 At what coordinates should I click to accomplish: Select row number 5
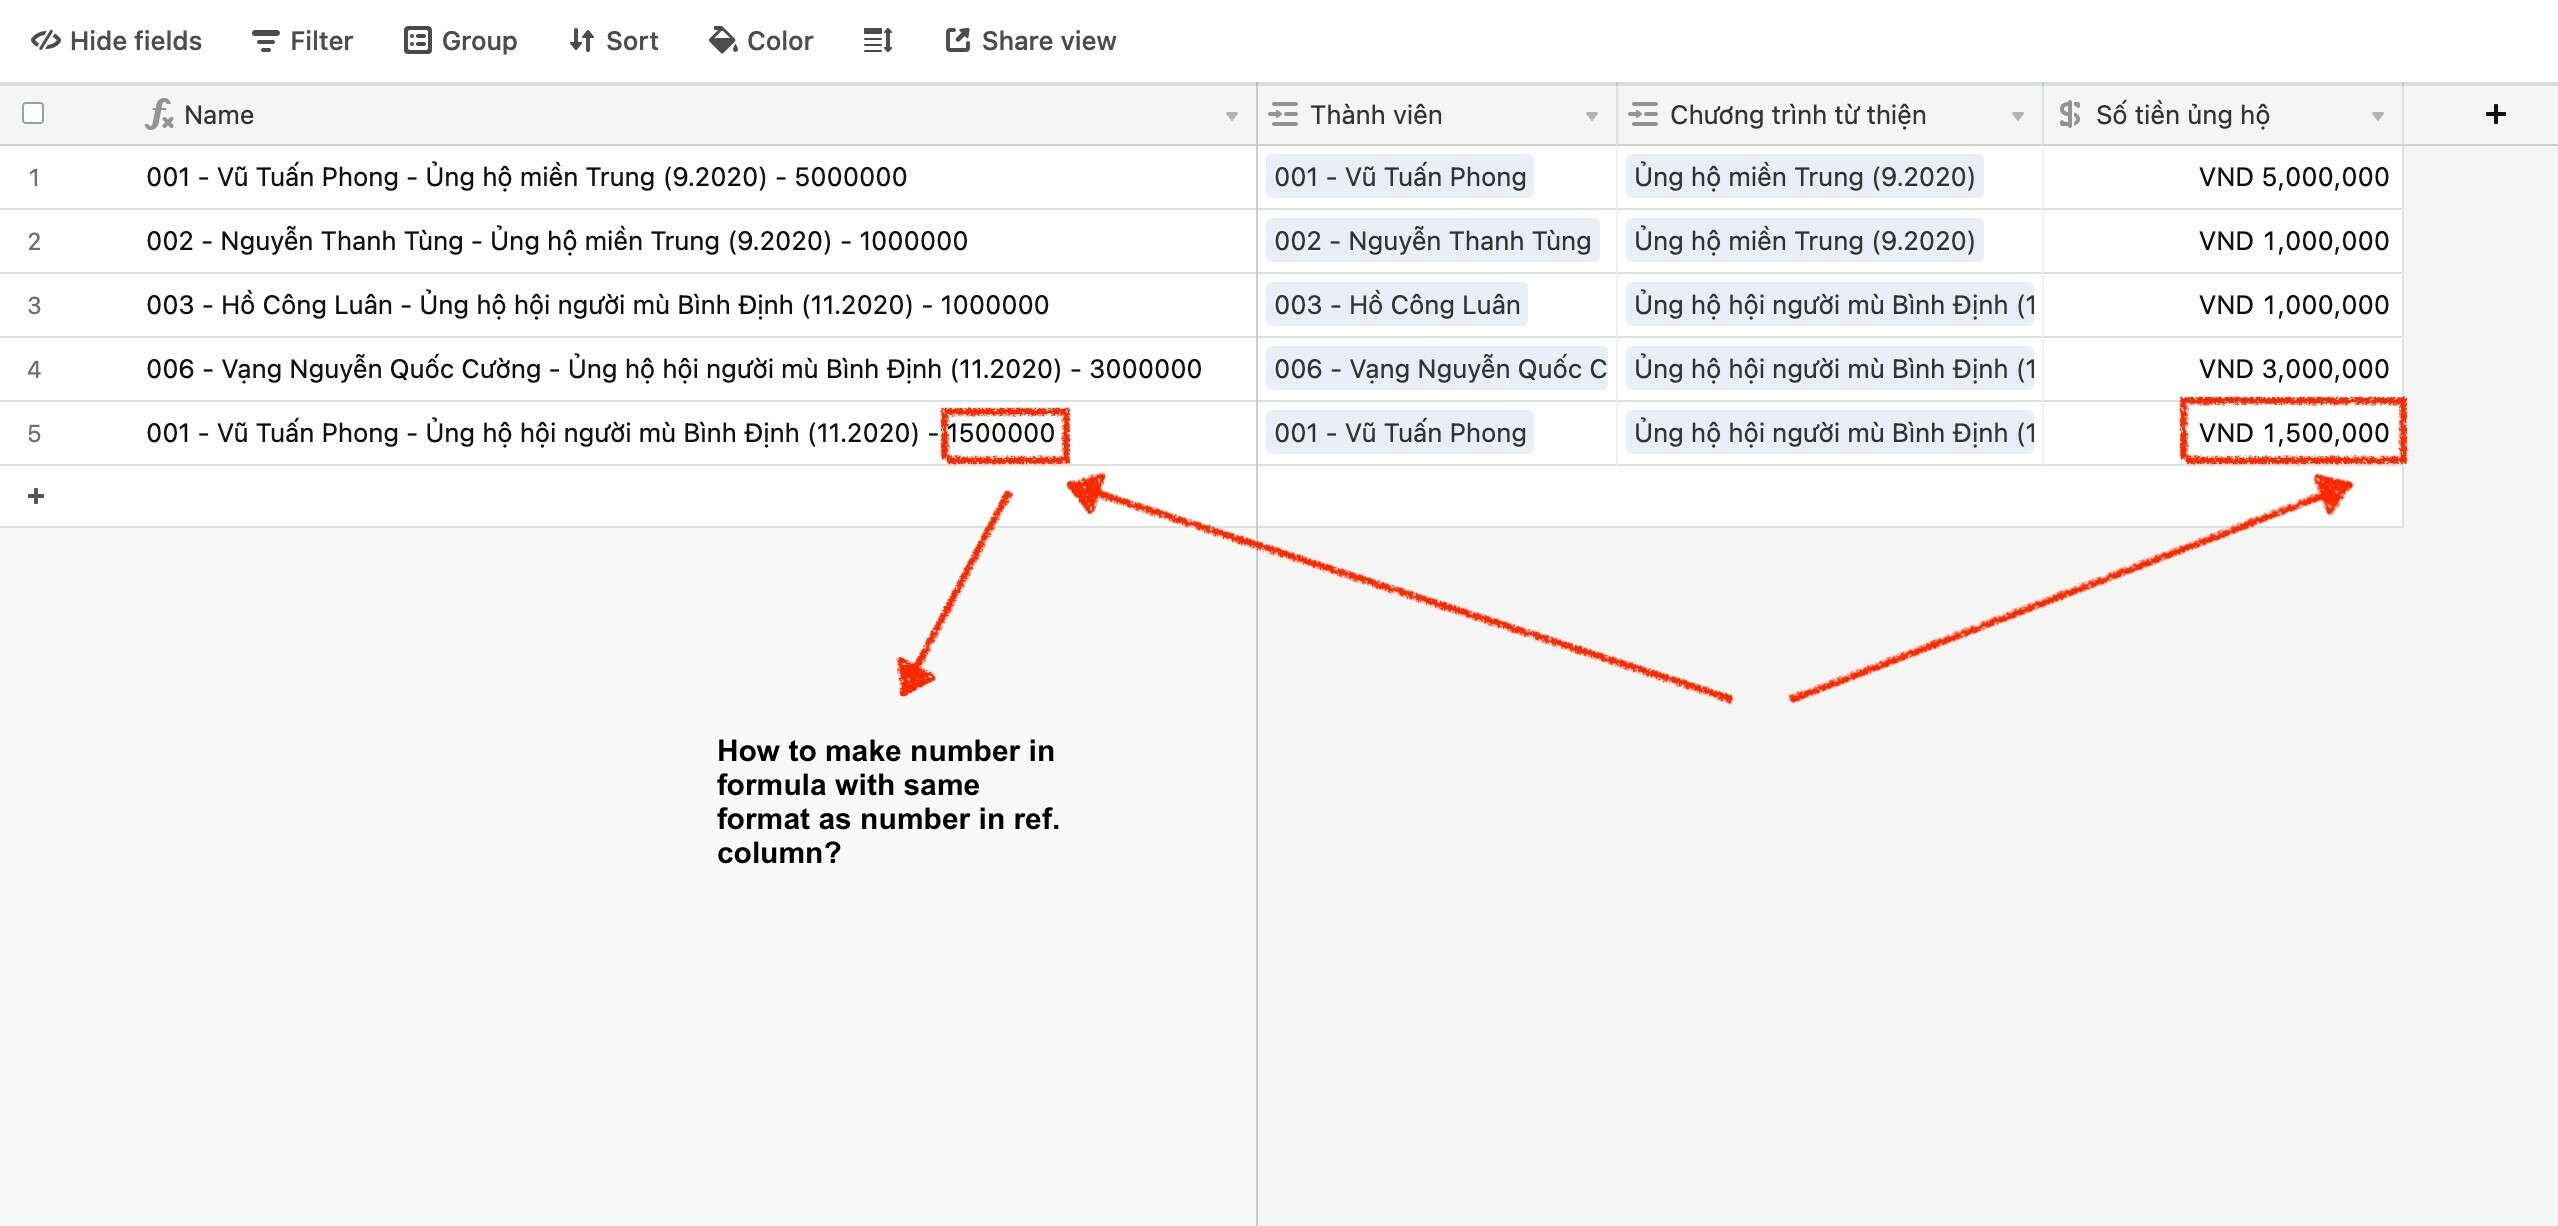pyautogui.click(x=34, y=434)
